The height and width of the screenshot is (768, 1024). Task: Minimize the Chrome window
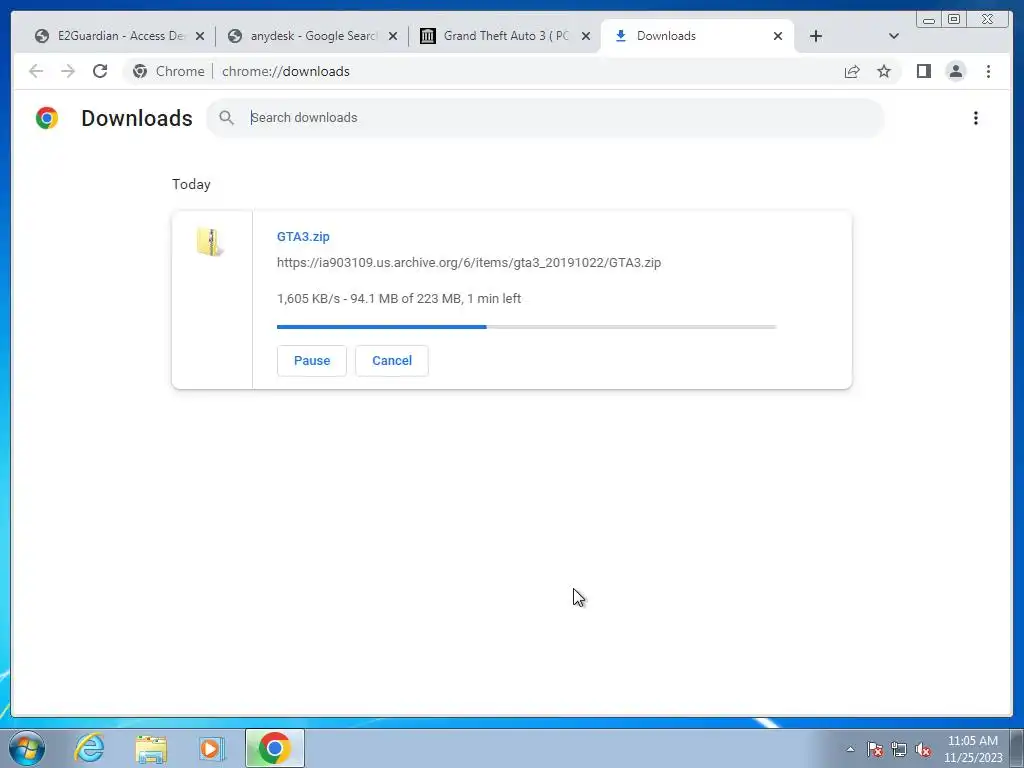(929, 20)
